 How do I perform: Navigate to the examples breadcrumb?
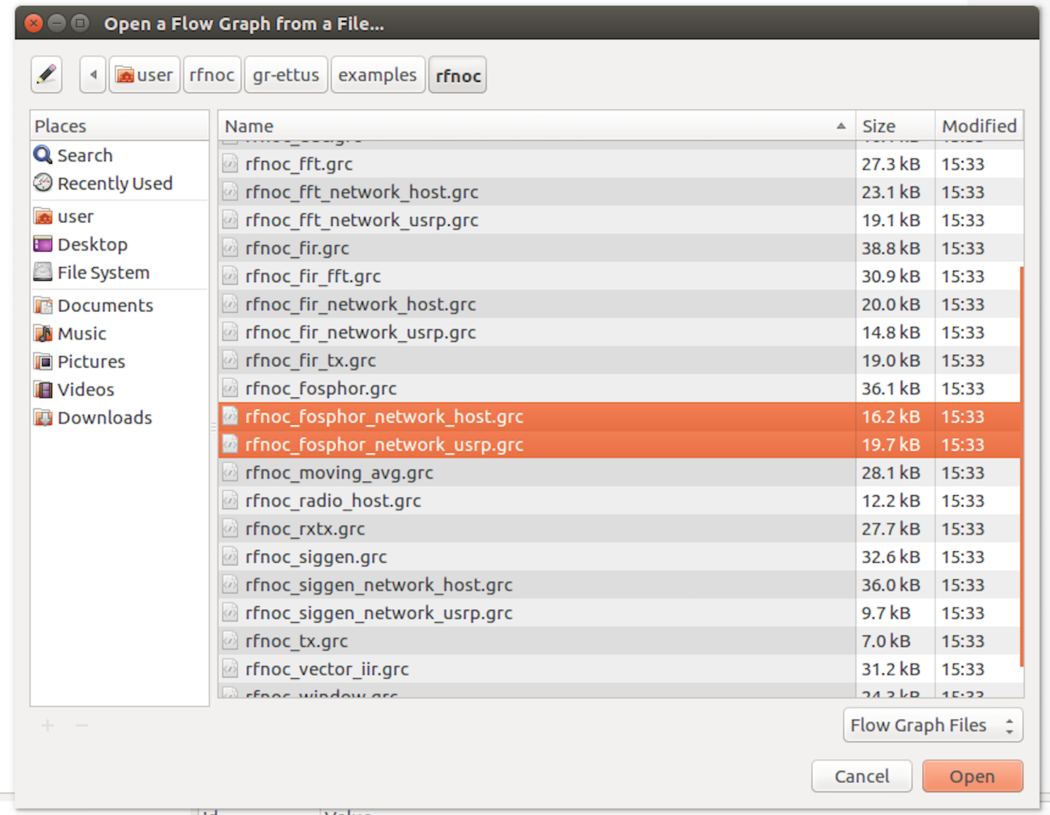378,74
